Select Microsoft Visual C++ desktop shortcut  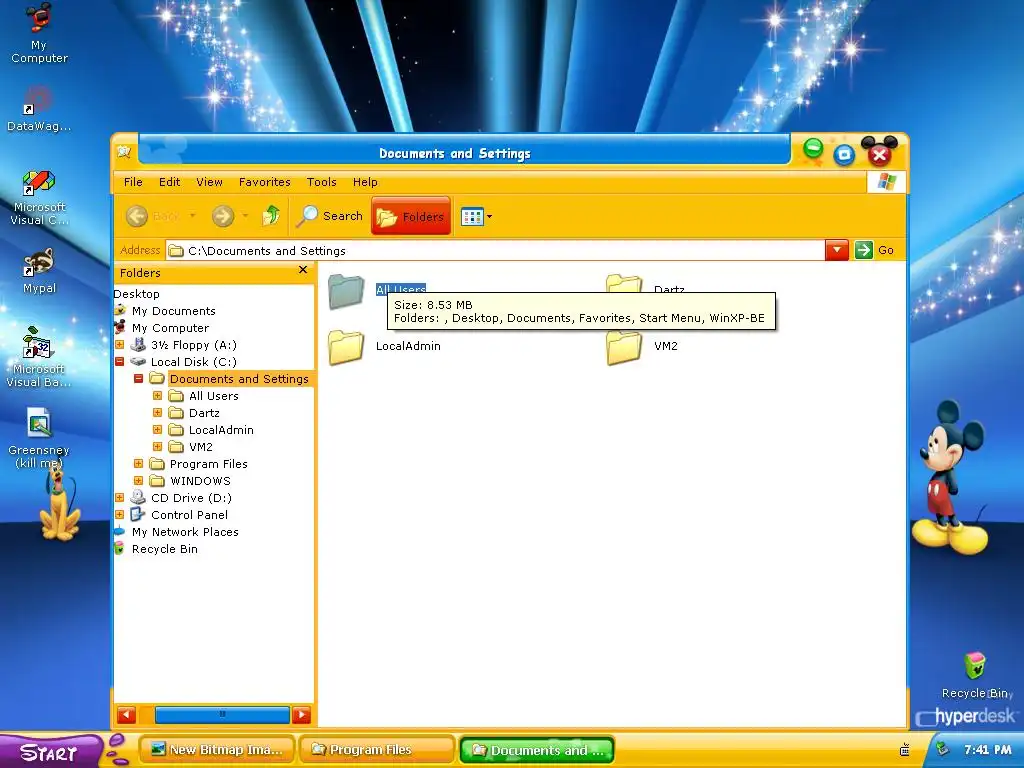pos(39,198)
